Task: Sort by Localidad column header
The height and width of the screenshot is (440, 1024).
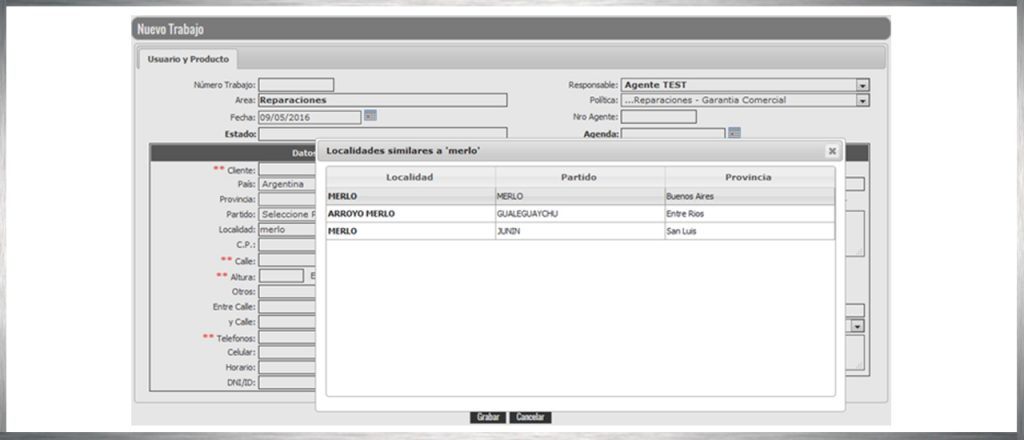Action: pyautogui.click(x=410, y=177)
